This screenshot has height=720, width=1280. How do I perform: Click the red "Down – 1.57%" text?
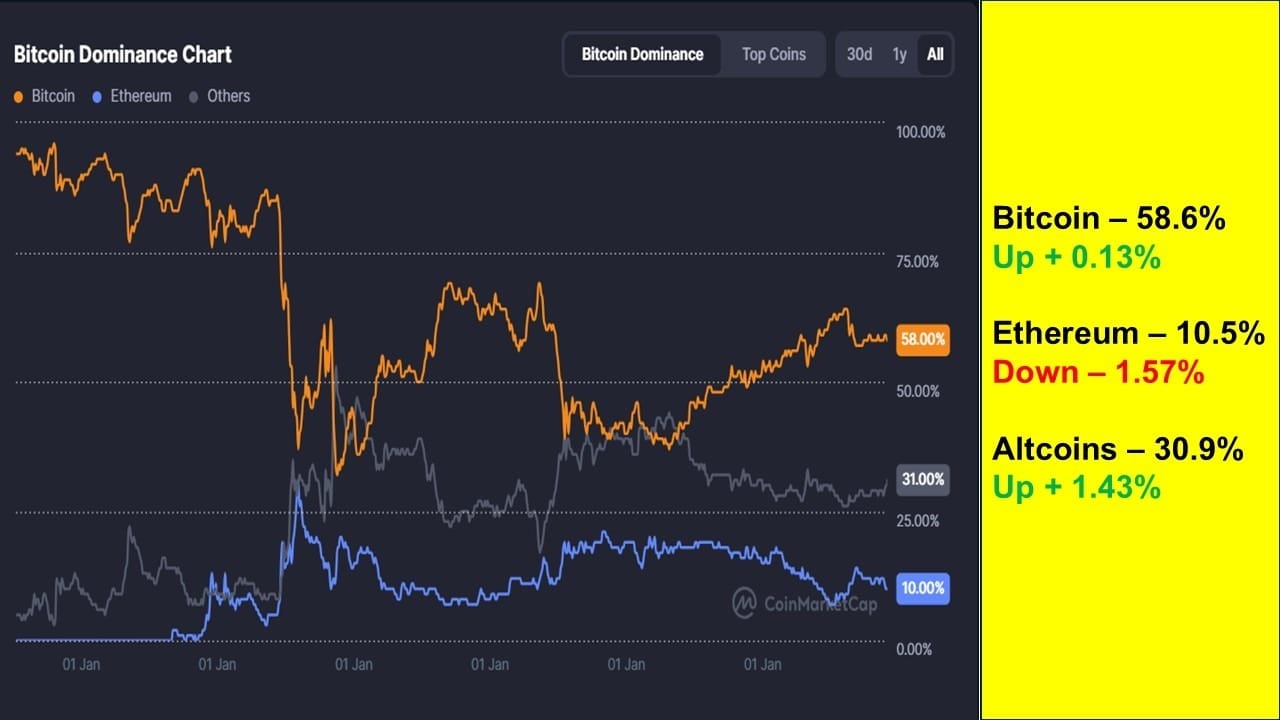(x=1097, y=372)
